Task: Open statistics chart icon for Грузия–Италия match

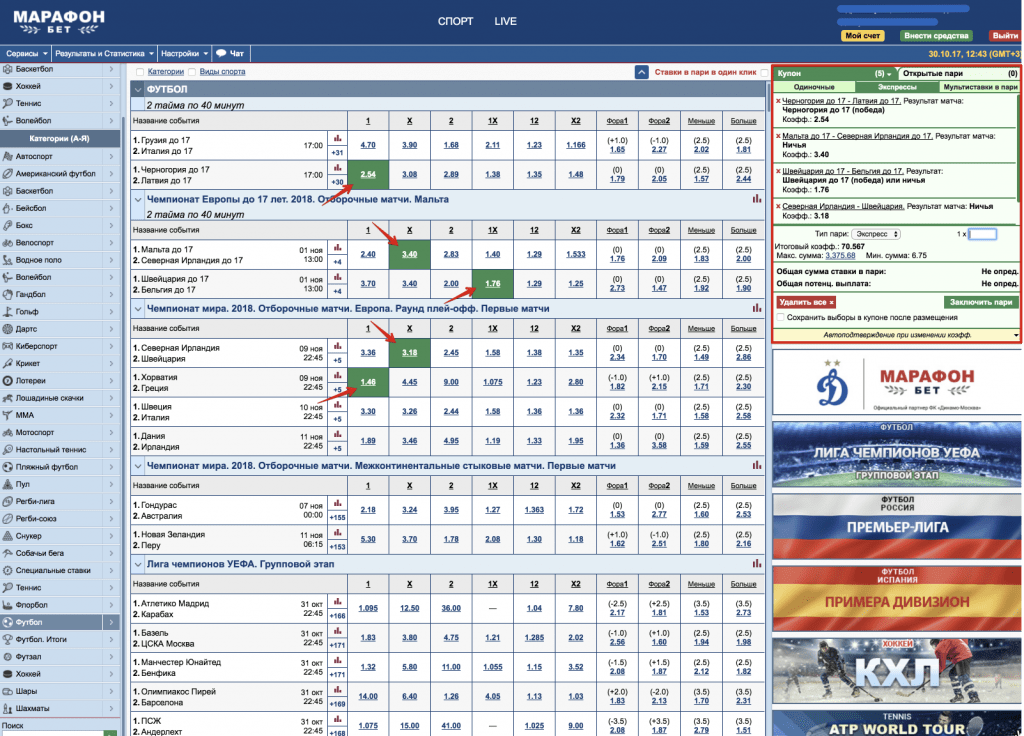Action: (337, 138)
